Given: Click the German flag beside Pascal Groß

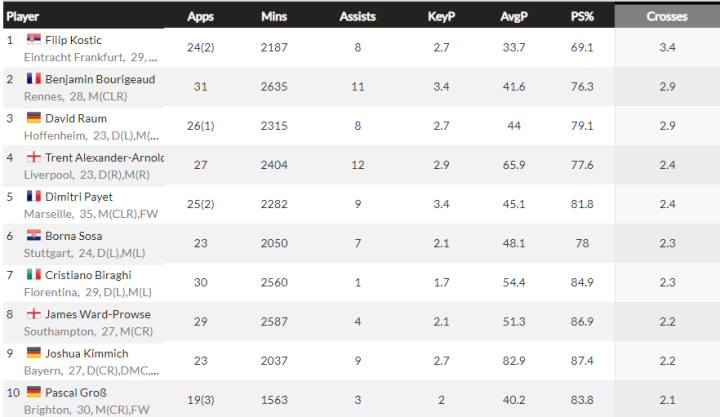Looking at the screenshot, I should point(34,392).
